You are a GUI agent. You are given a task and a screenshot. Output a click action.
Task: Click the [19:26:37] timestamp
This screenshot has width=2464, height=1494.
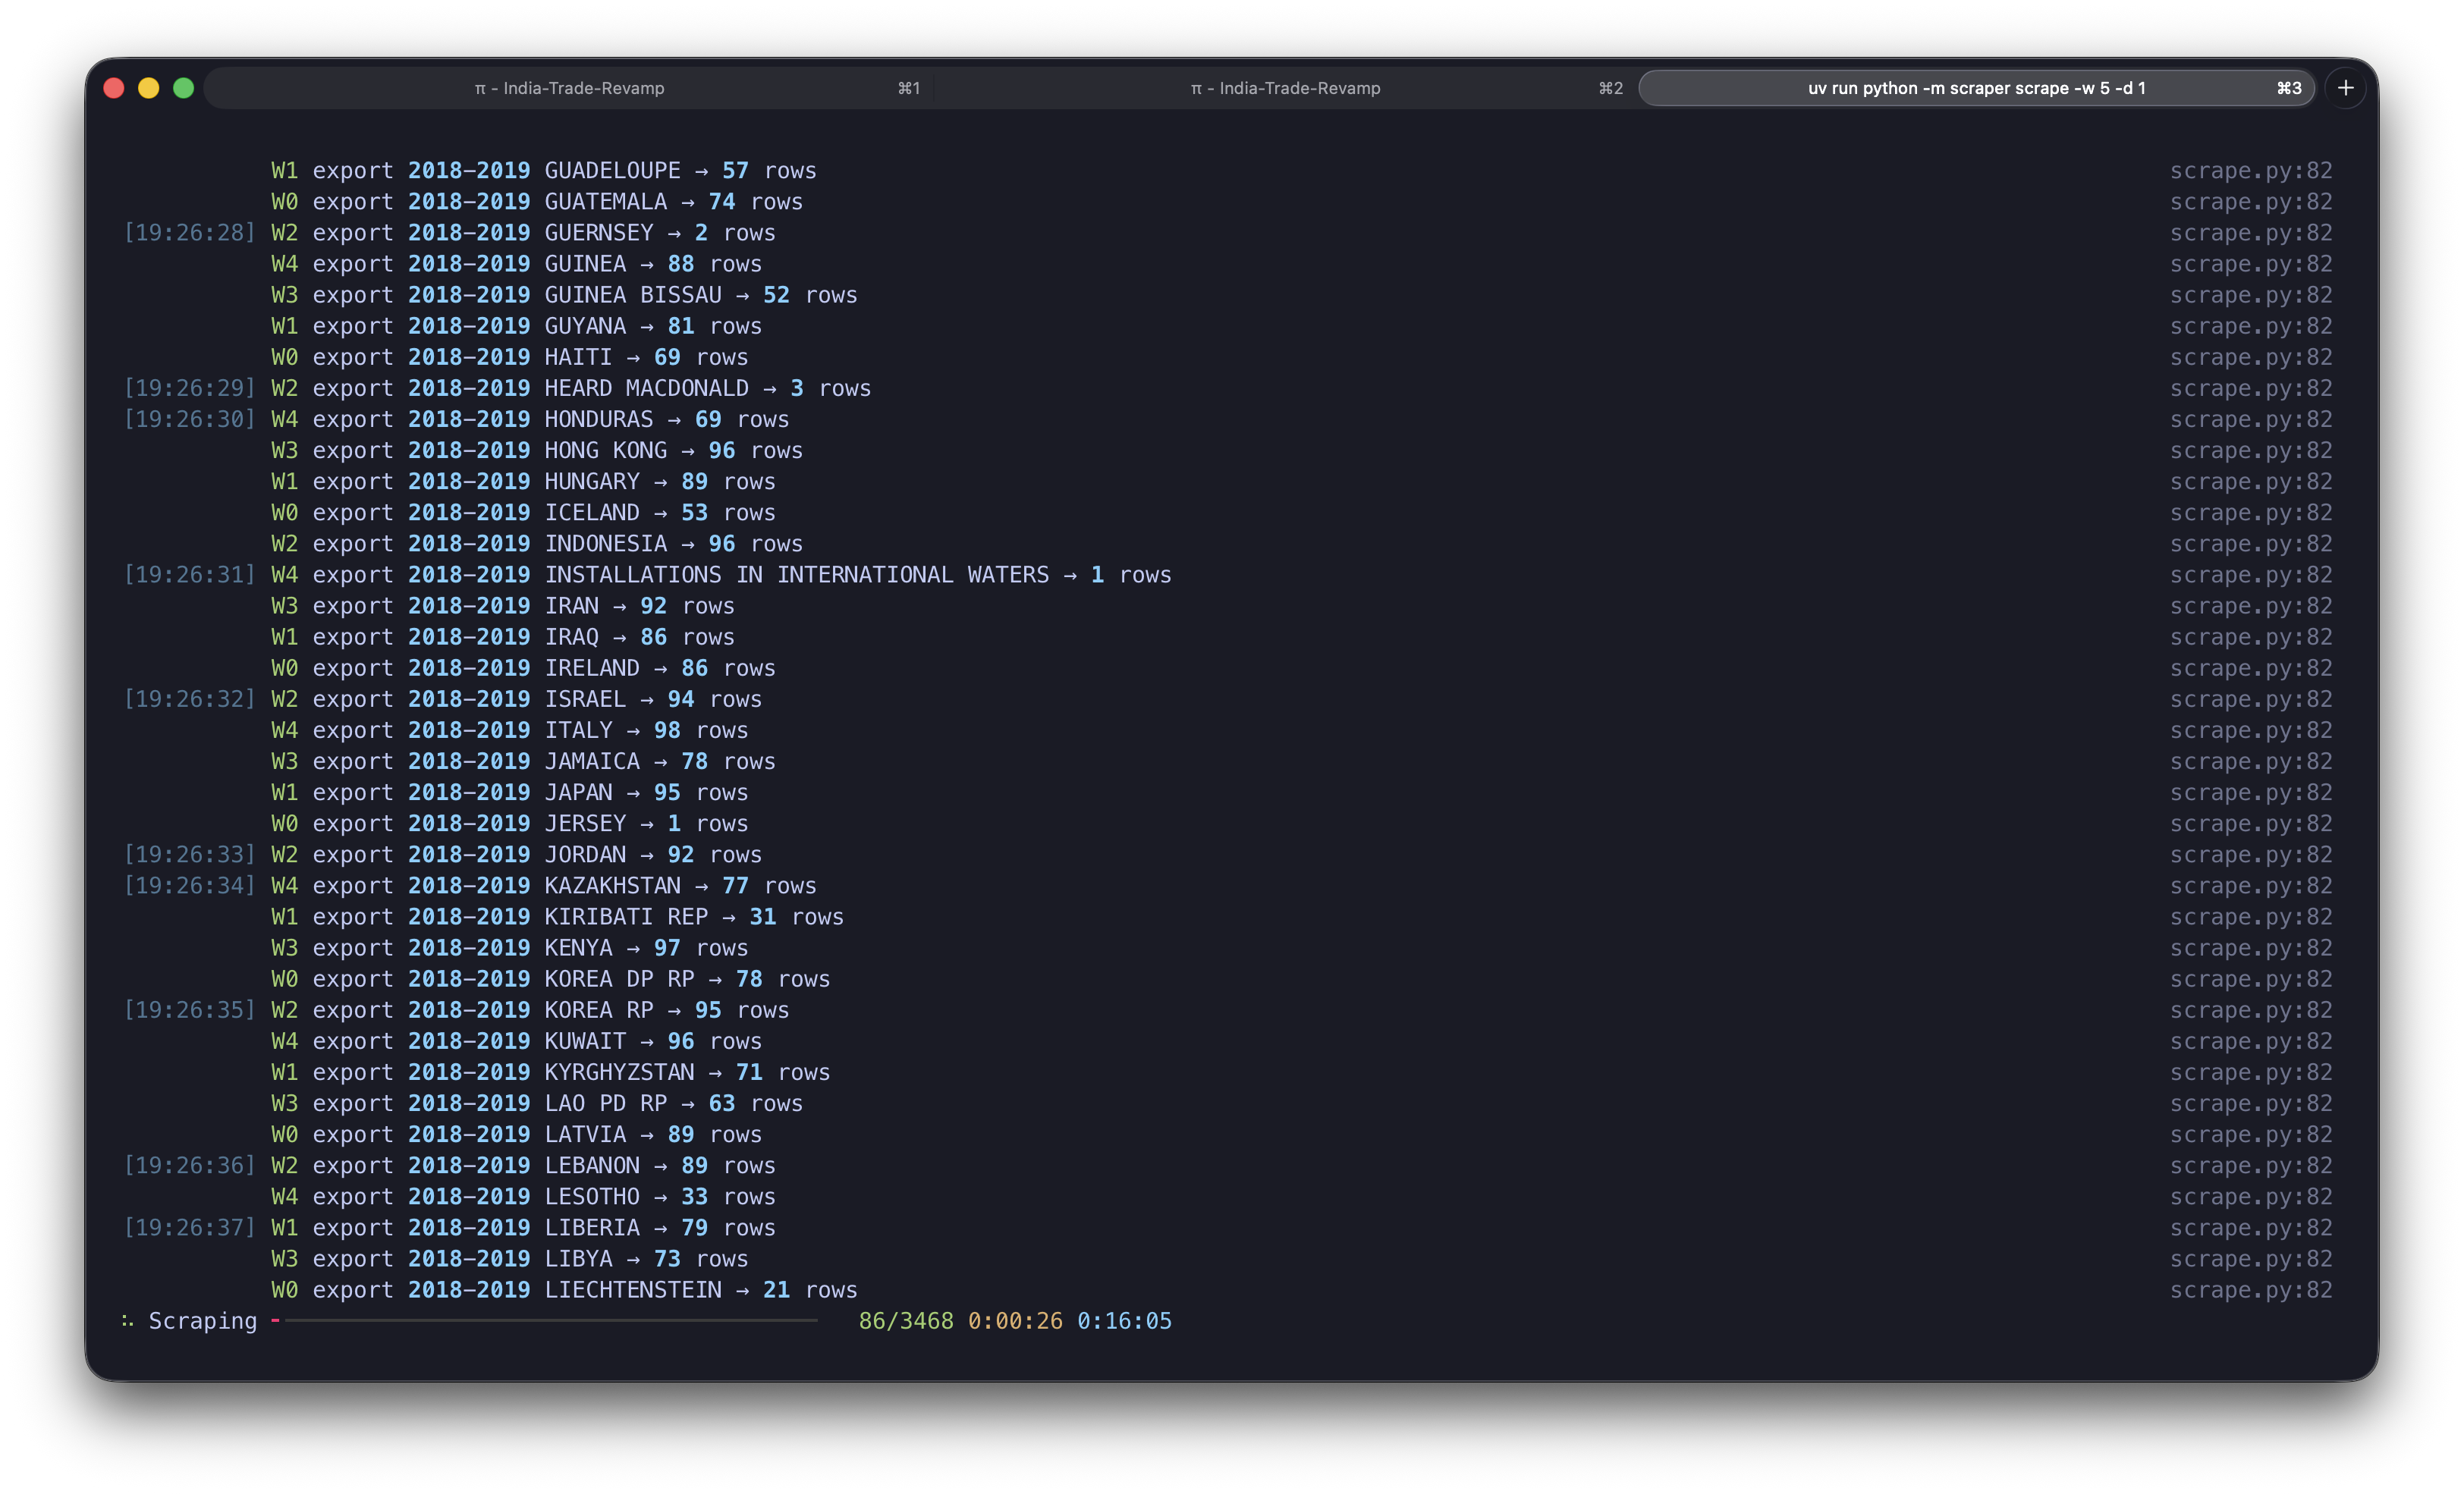pos(190,1228)
